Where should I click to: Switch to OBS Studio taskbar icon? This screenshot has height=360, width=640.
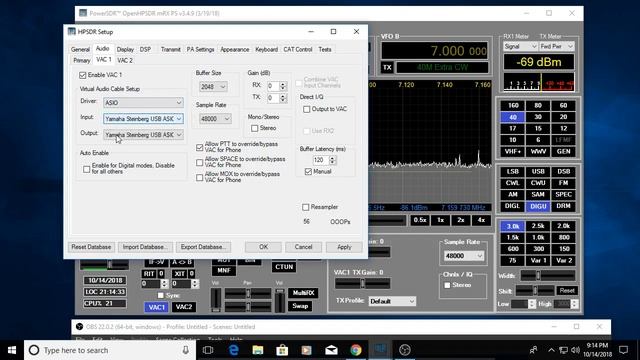click(x=404, y=350)
